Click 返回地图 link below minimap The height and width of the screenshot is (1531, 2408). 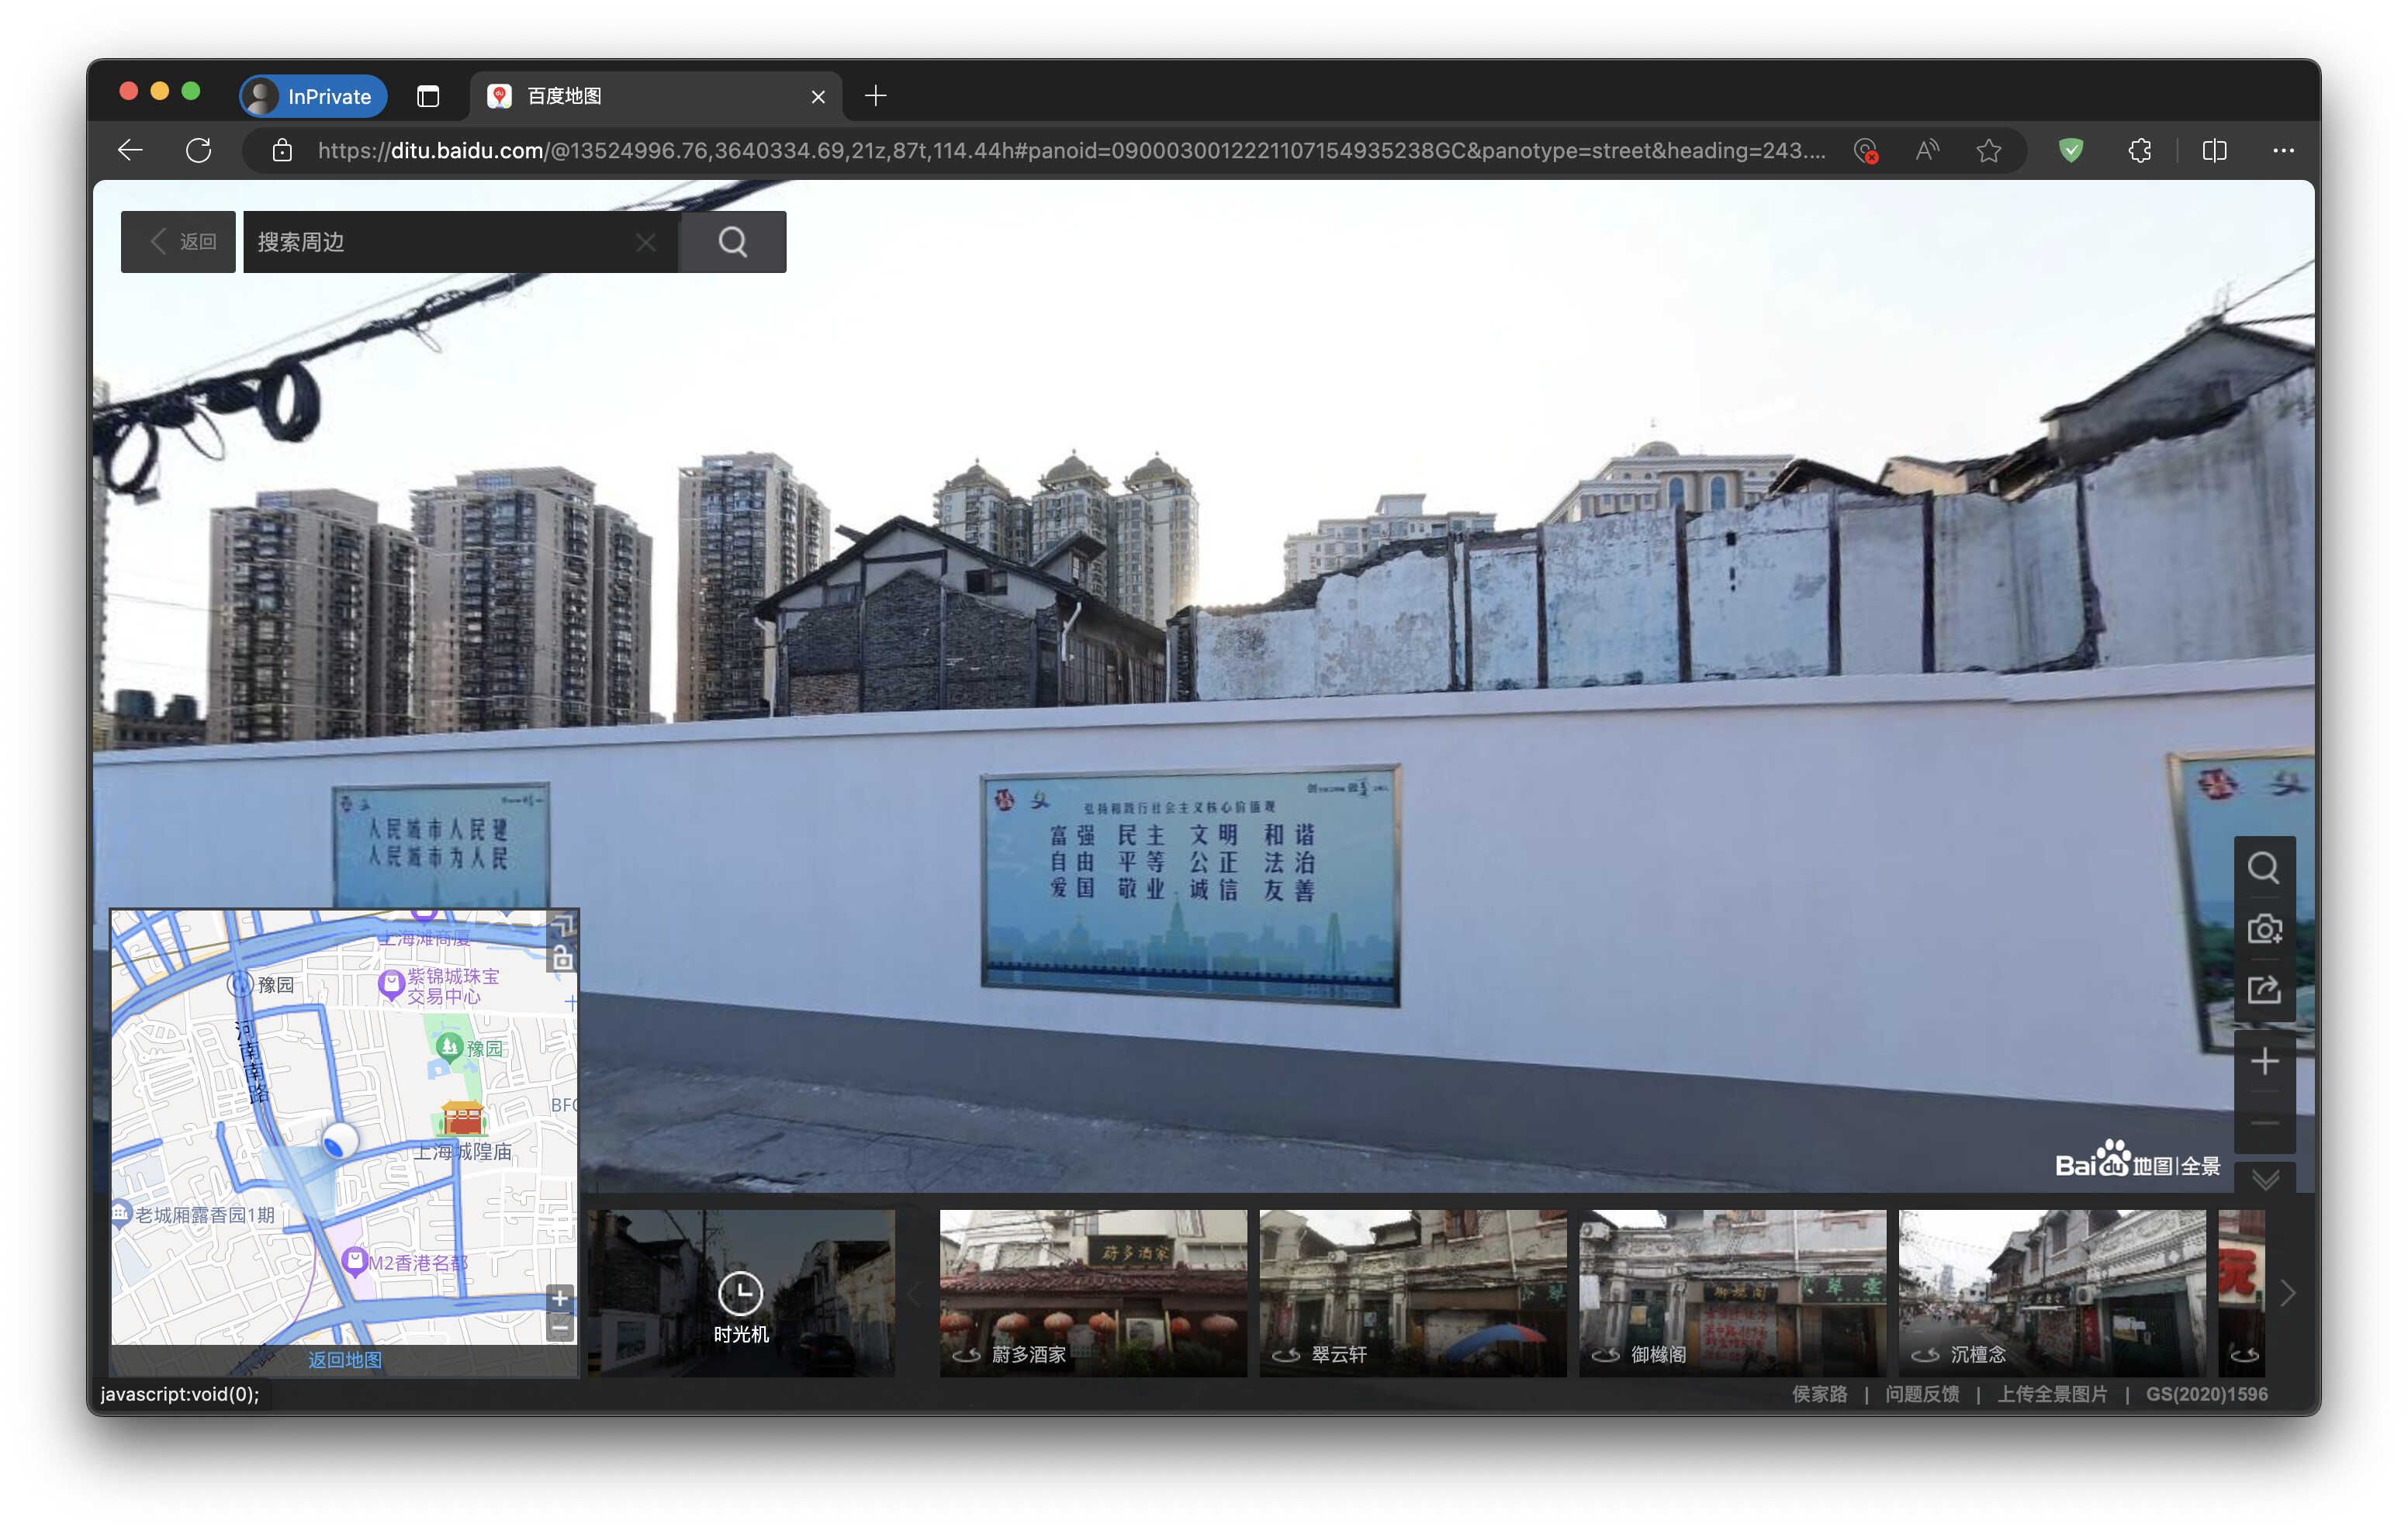(x=344, y=1359)
